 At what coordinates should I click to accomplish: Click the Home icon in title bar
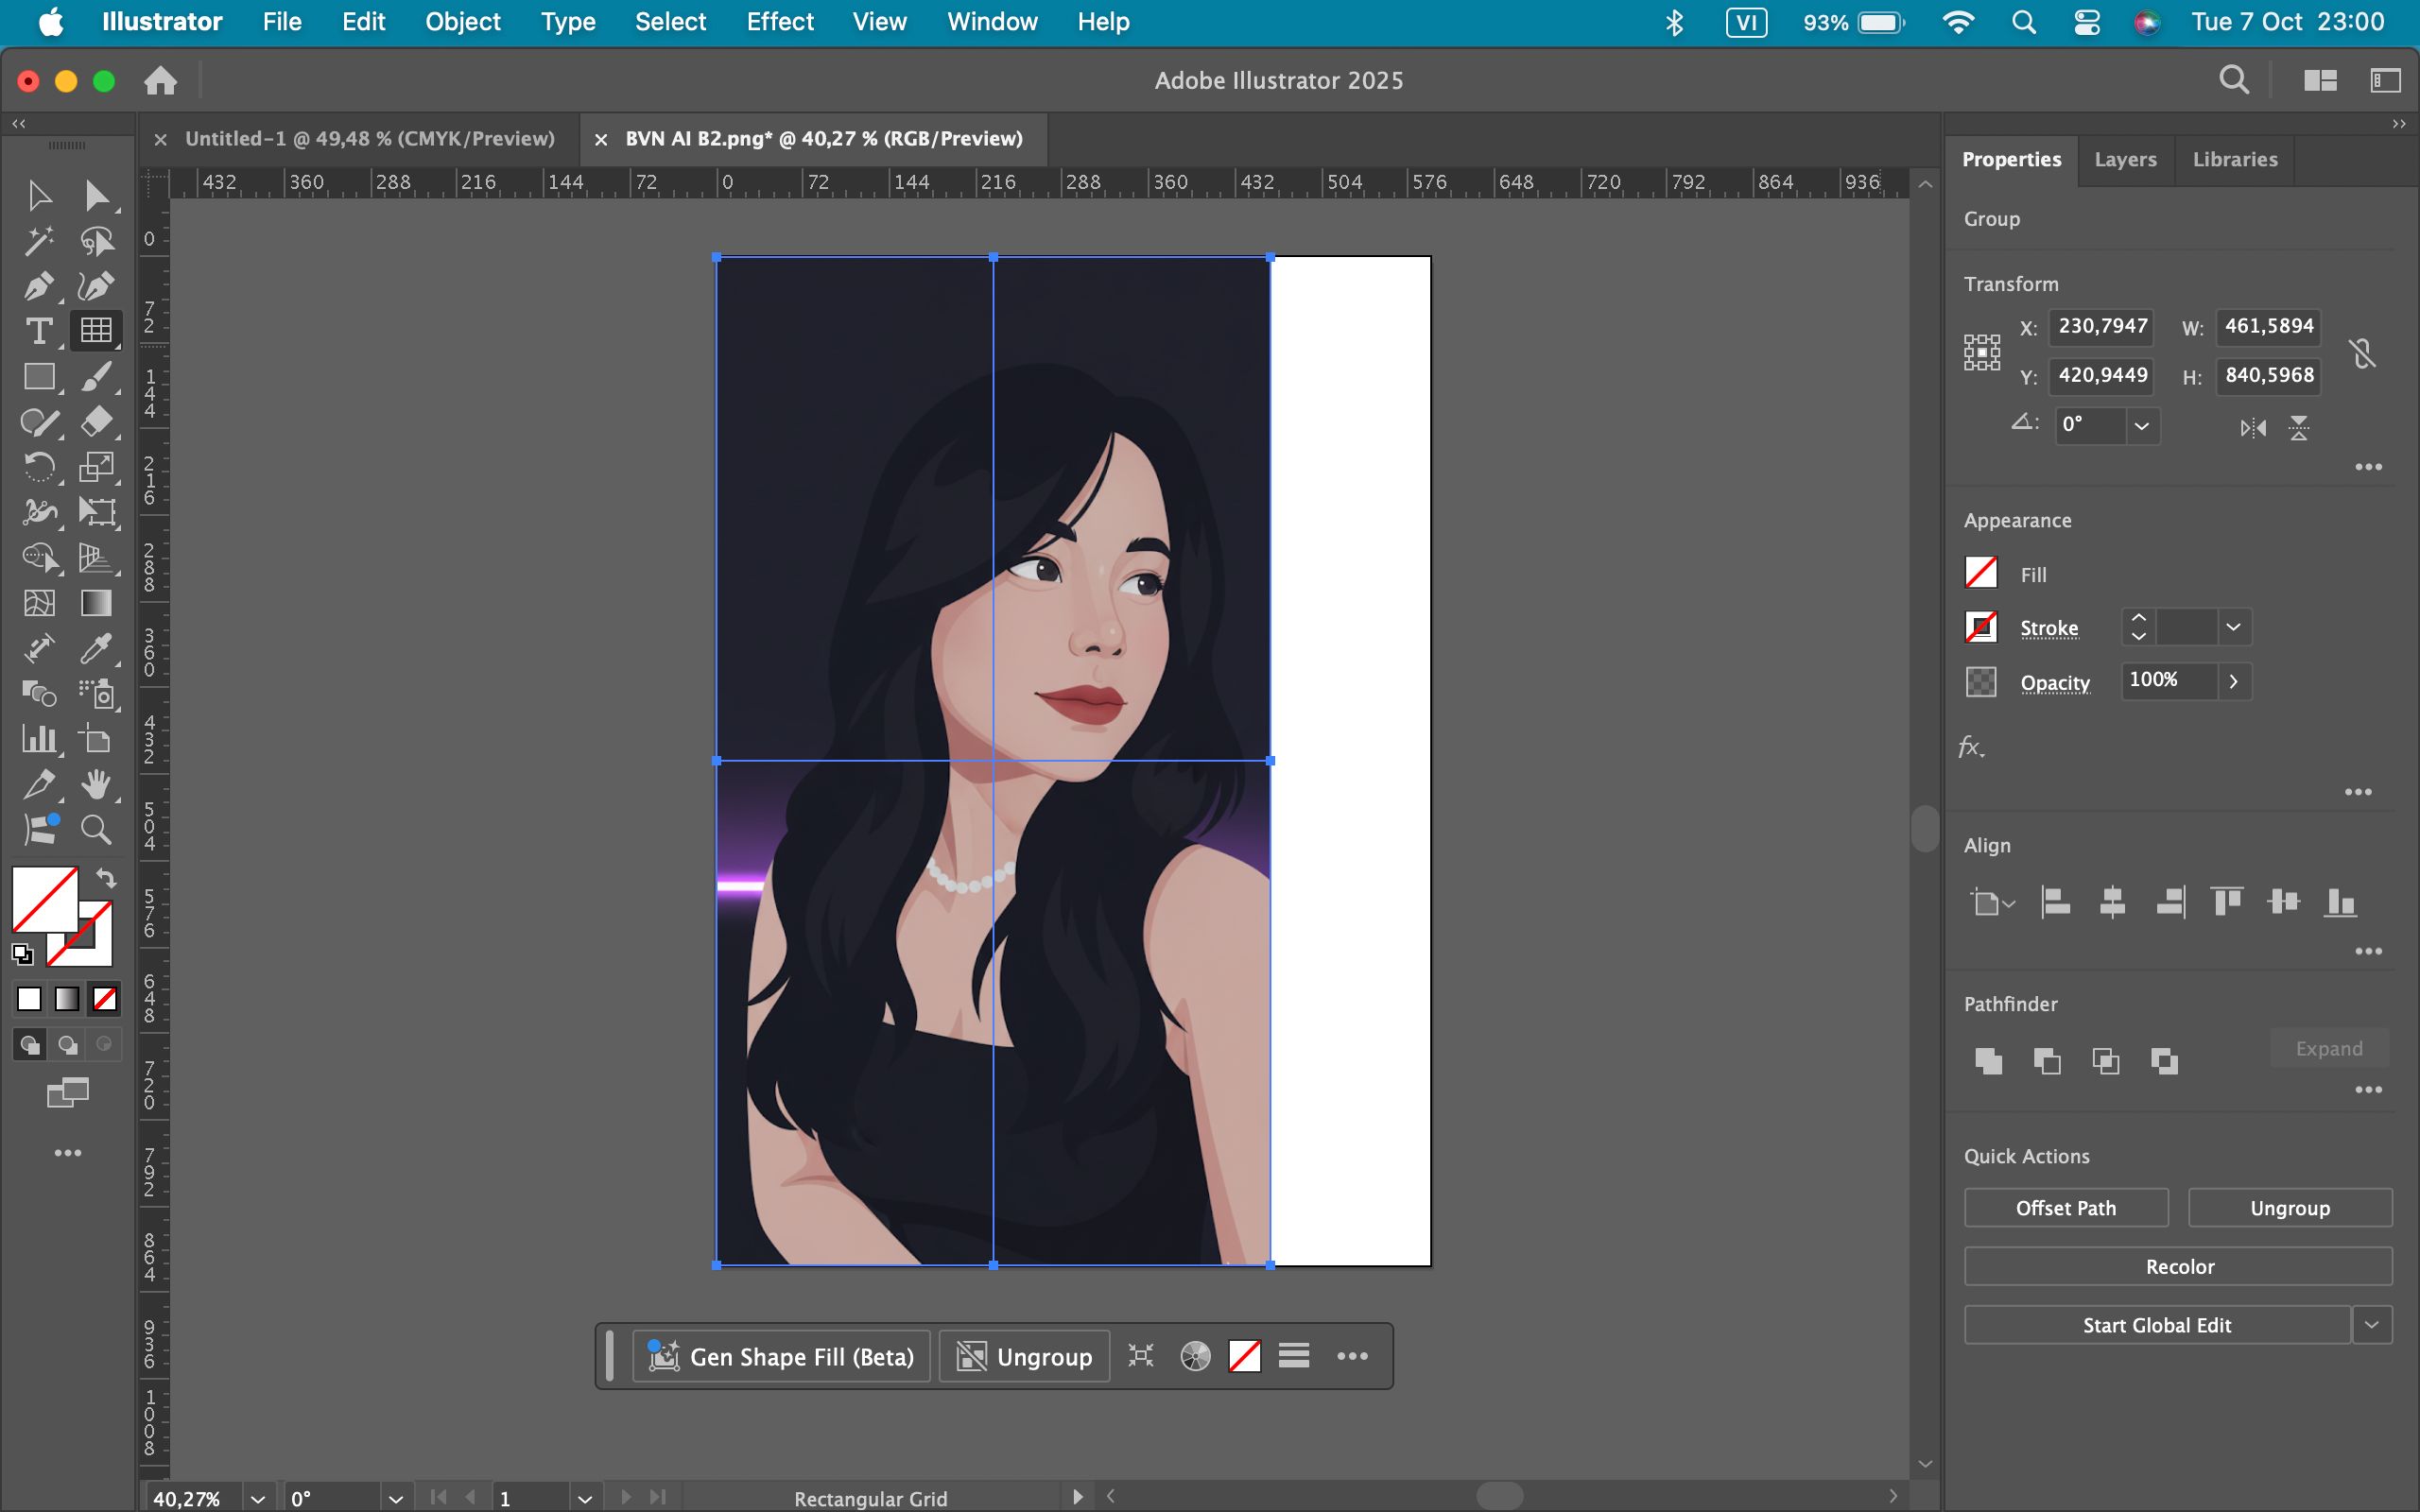[x=160, y=81]
